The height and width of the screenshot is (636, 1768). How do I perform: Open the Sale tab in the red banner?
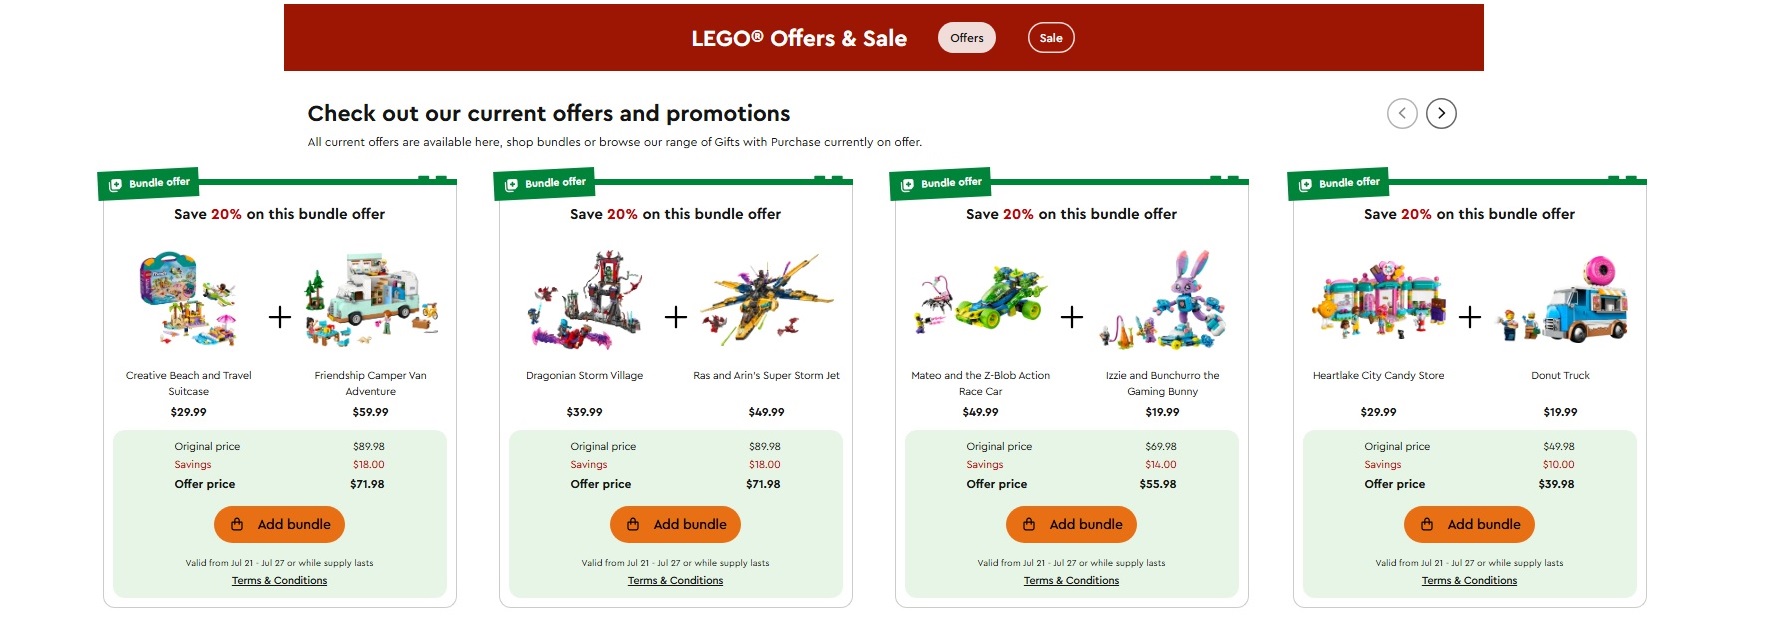[1051, 37]
